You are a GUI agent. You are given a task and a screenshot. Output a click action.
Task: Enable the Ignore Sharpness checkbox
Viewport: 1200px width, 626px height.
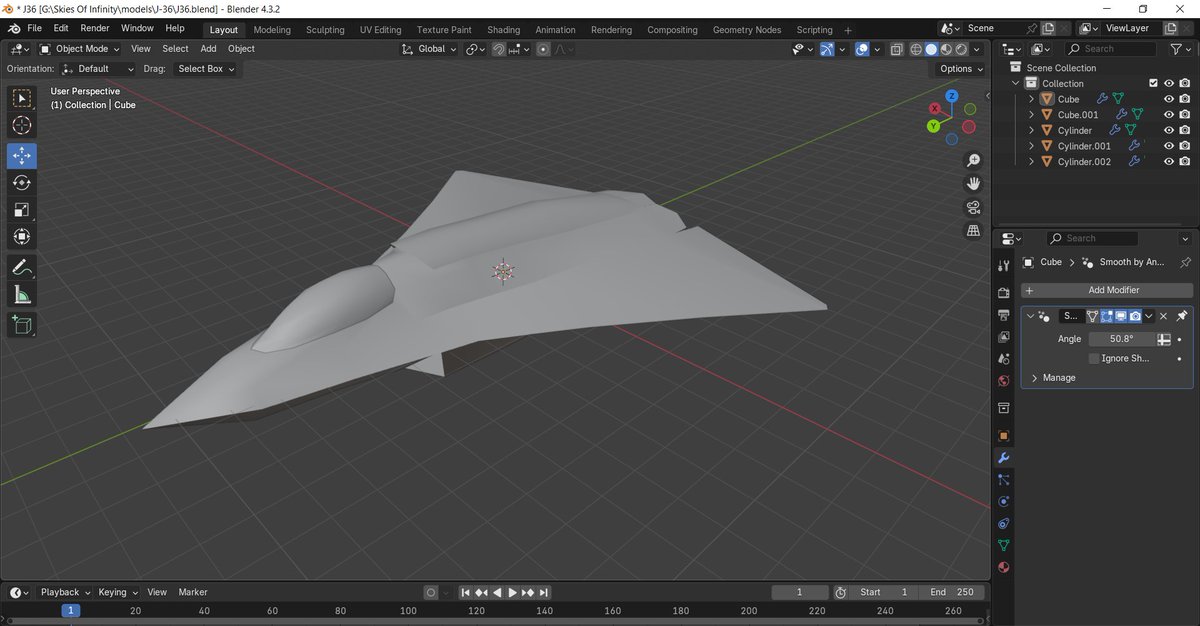pos(1095,358)
